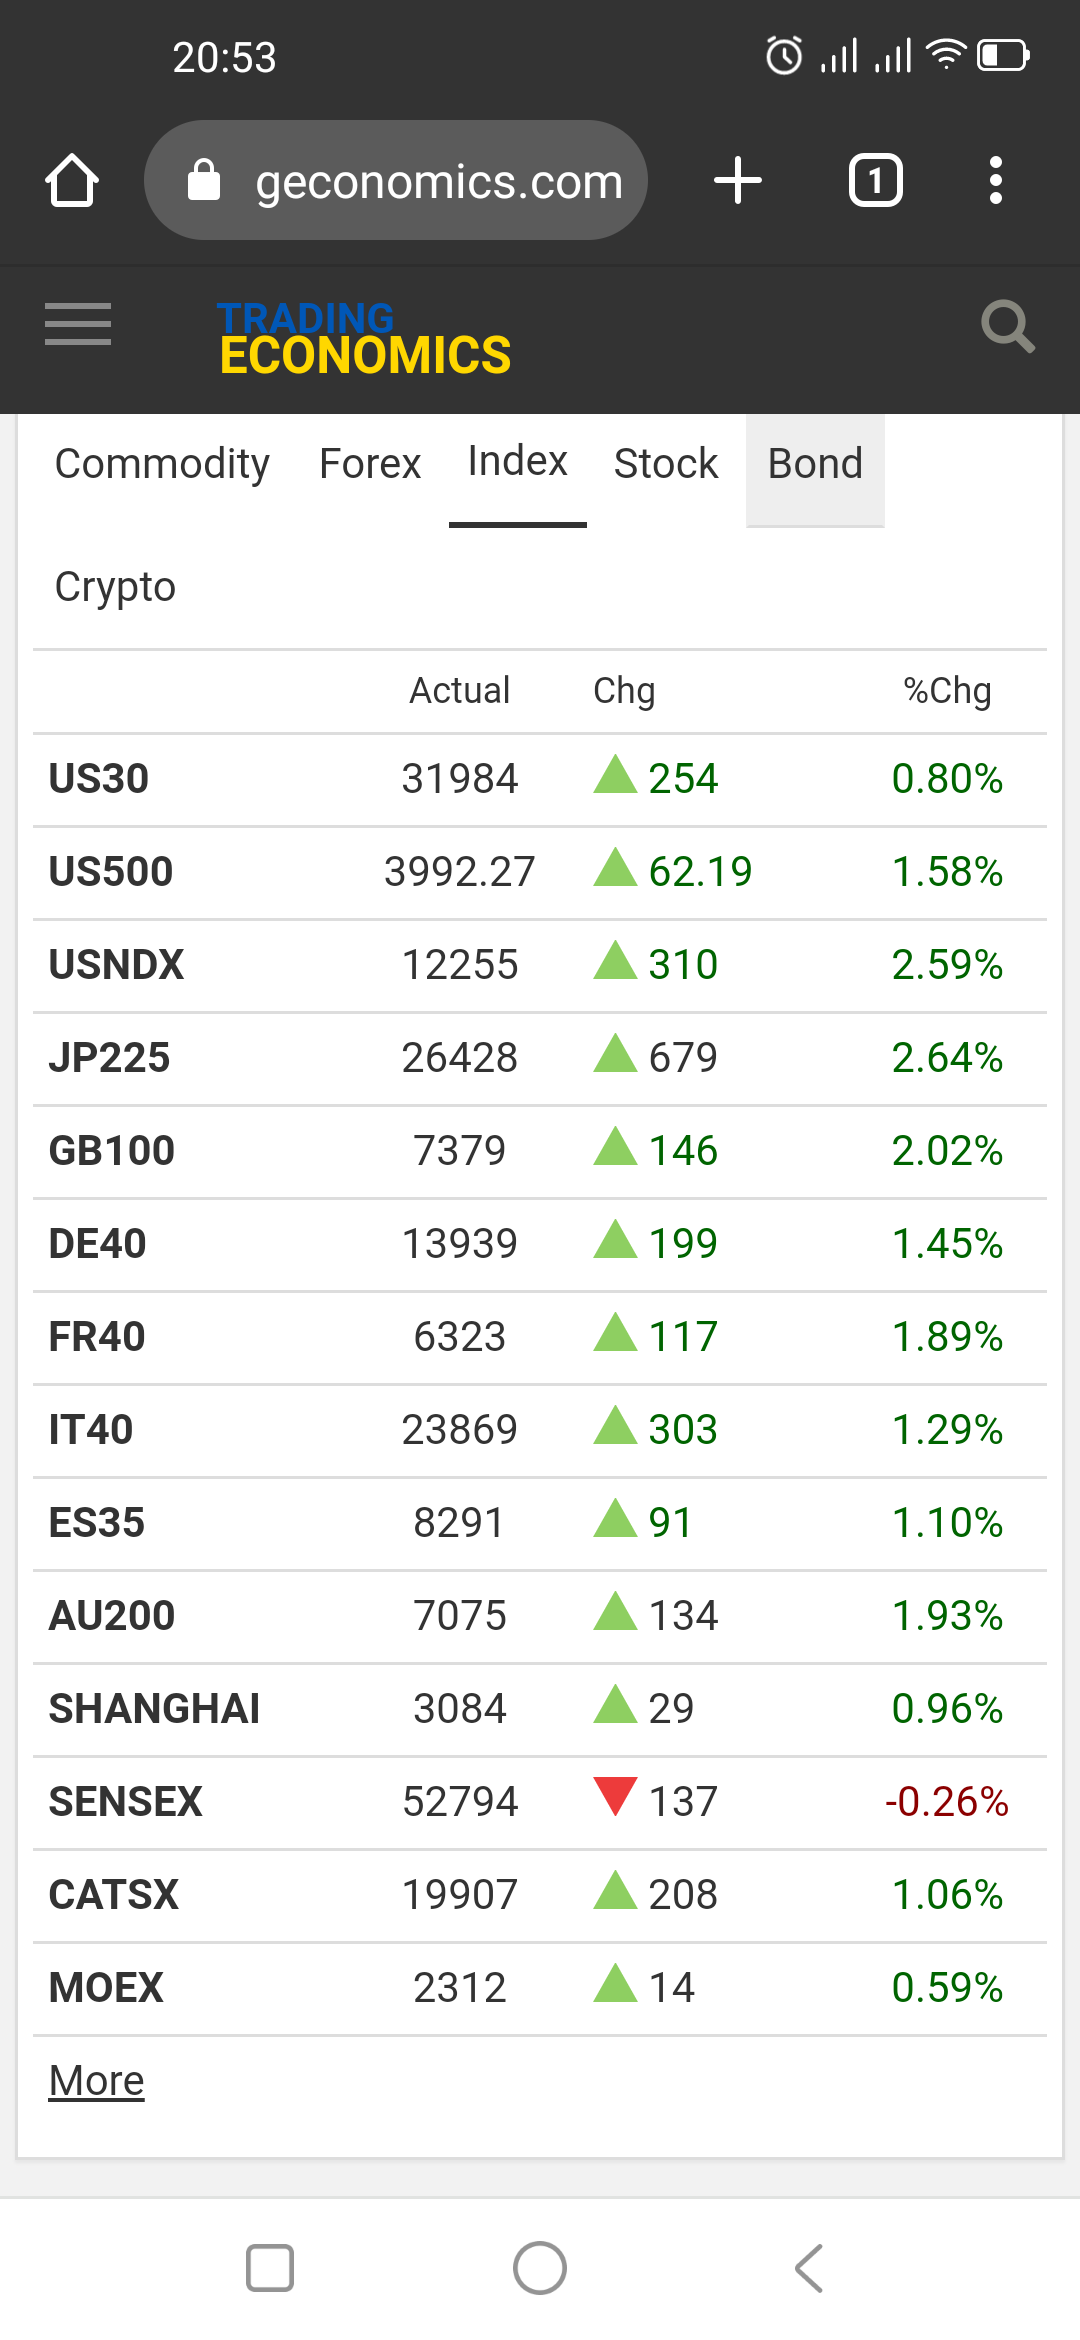The height and width of the screenshot is (2340, 1080).
Task: Open the hamburger navigation menu
Action: [x=78, y=324]
